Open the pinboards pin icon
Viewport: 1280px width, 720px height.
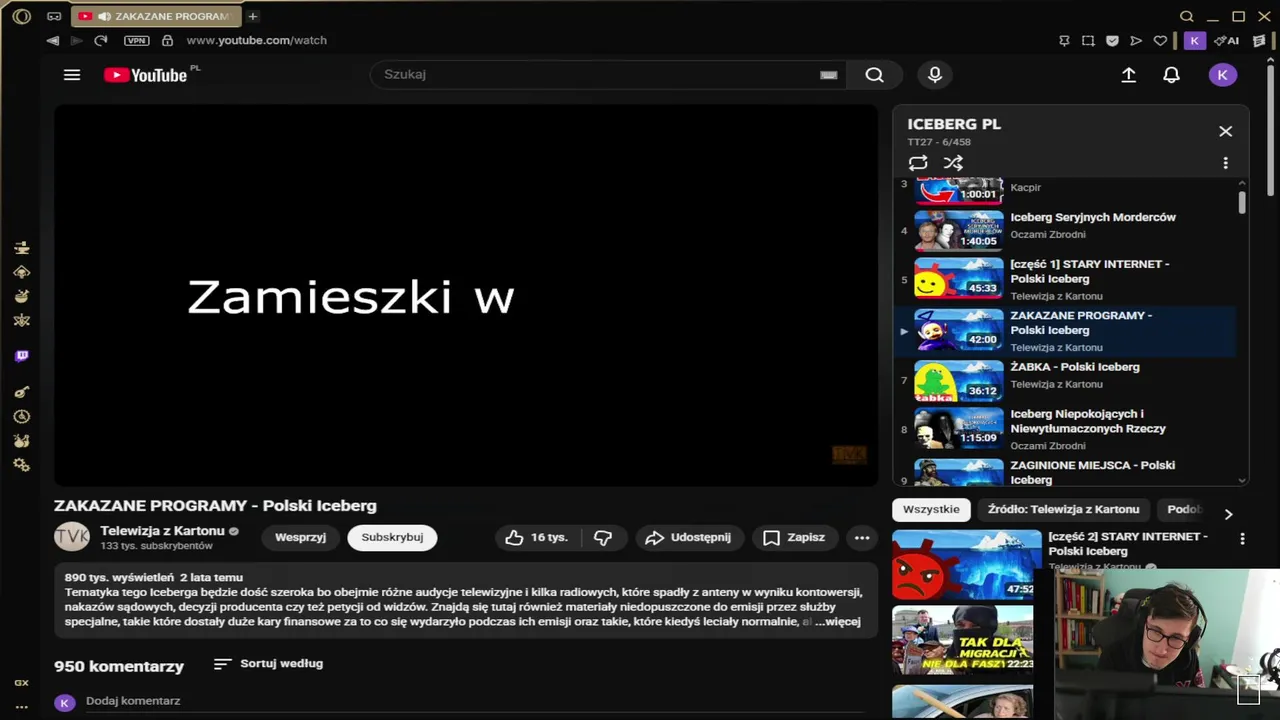click(1064, 41)
